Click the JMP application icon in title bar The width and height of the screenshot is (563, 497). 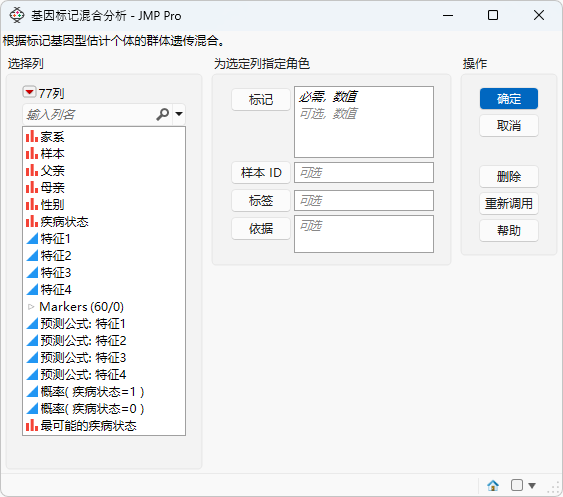tap(17, 15)
